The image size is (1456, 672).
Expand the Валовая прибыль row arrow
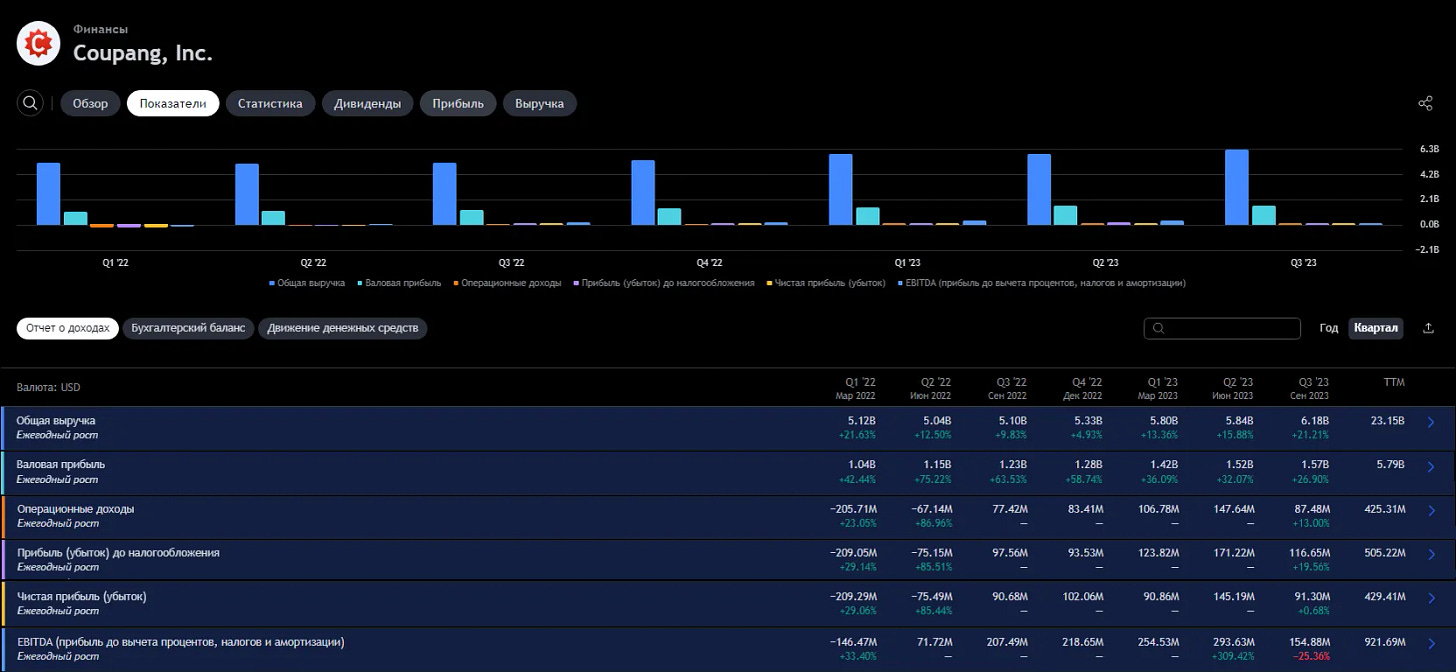coord(1430,466)
